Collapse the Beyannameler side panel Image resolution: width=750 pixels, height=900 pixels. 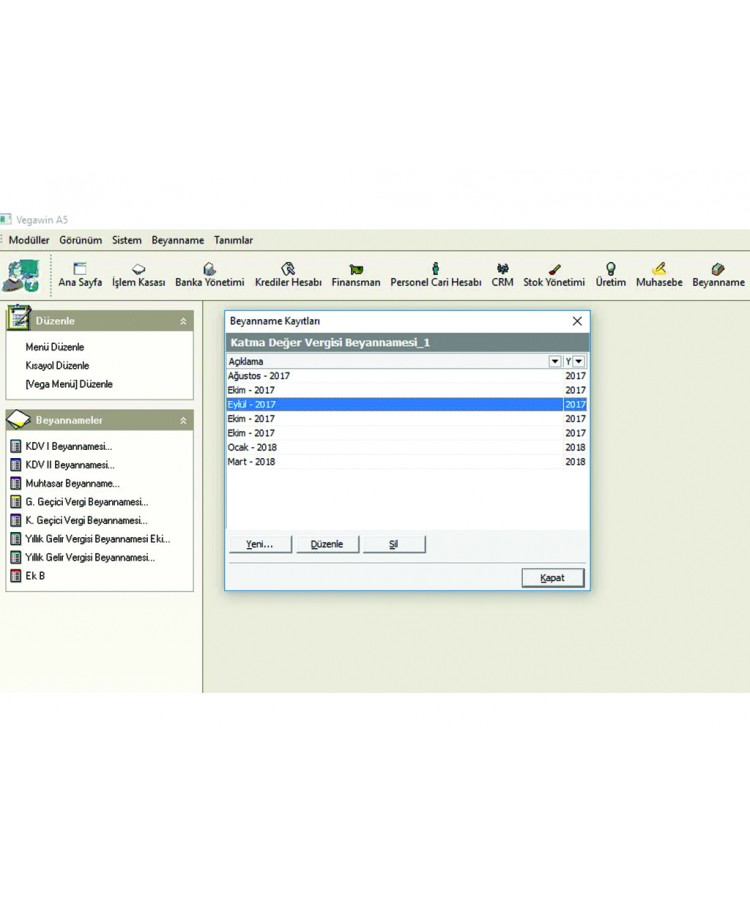183,421
